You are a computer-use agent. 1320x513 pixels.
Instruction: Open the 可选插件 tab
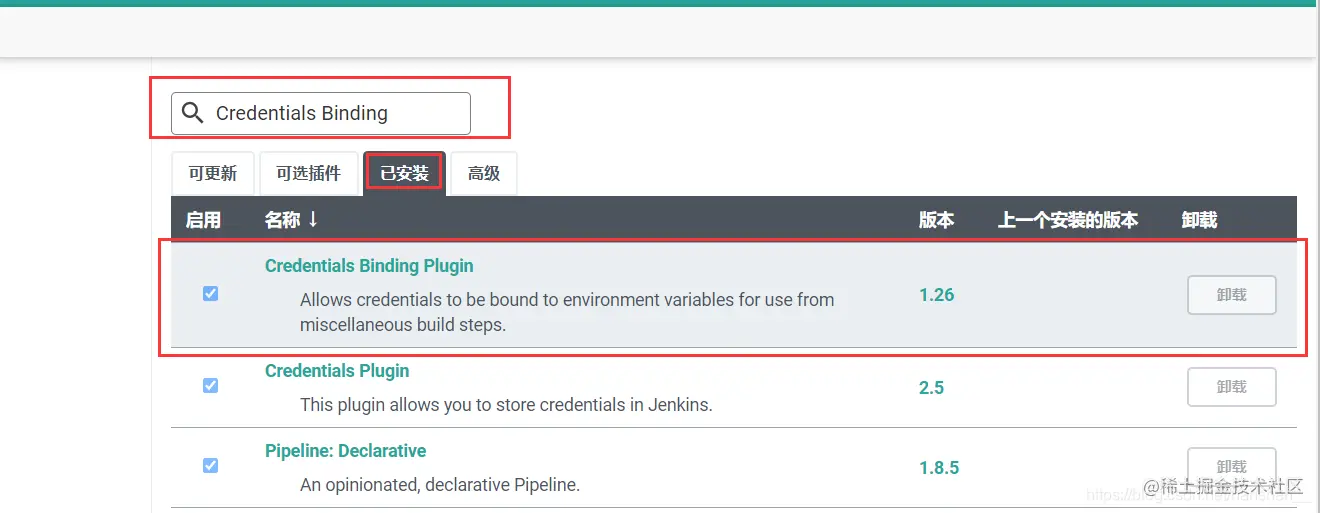tap(309, 173)
